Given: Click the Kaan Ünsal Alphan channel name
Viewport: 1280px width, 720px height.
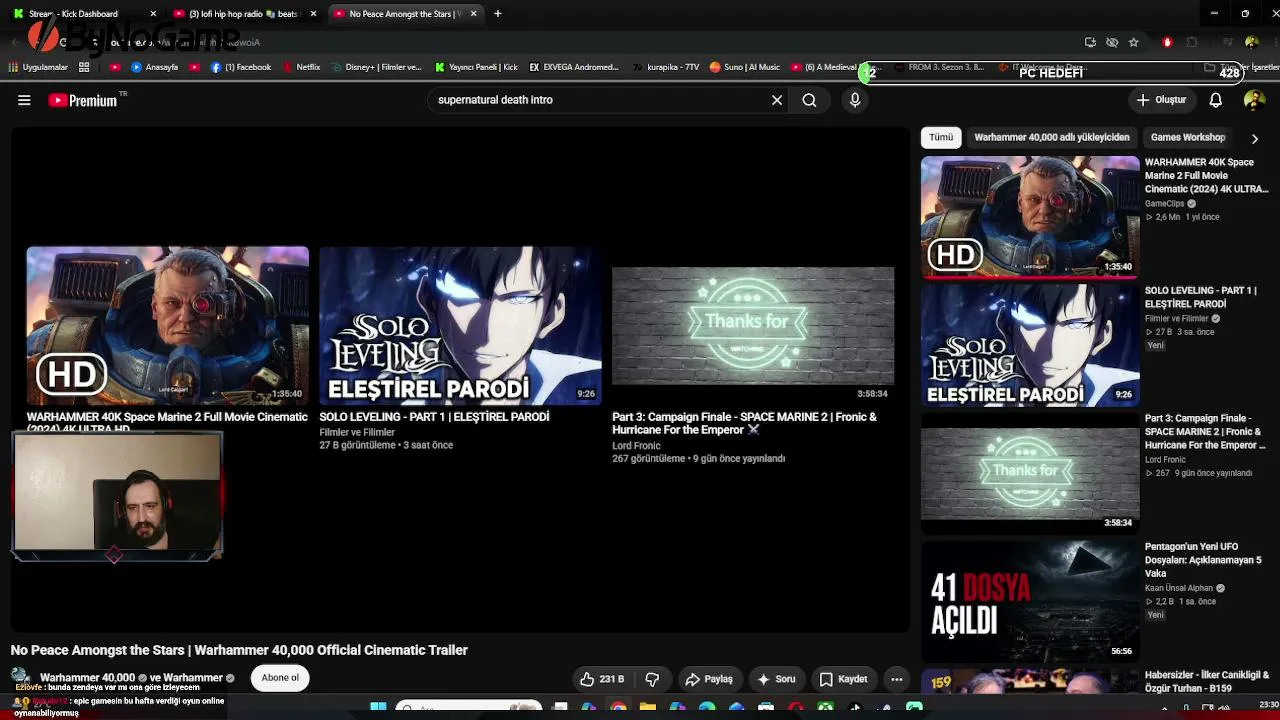Looking at the screenshot, I should coord(1179,588).
